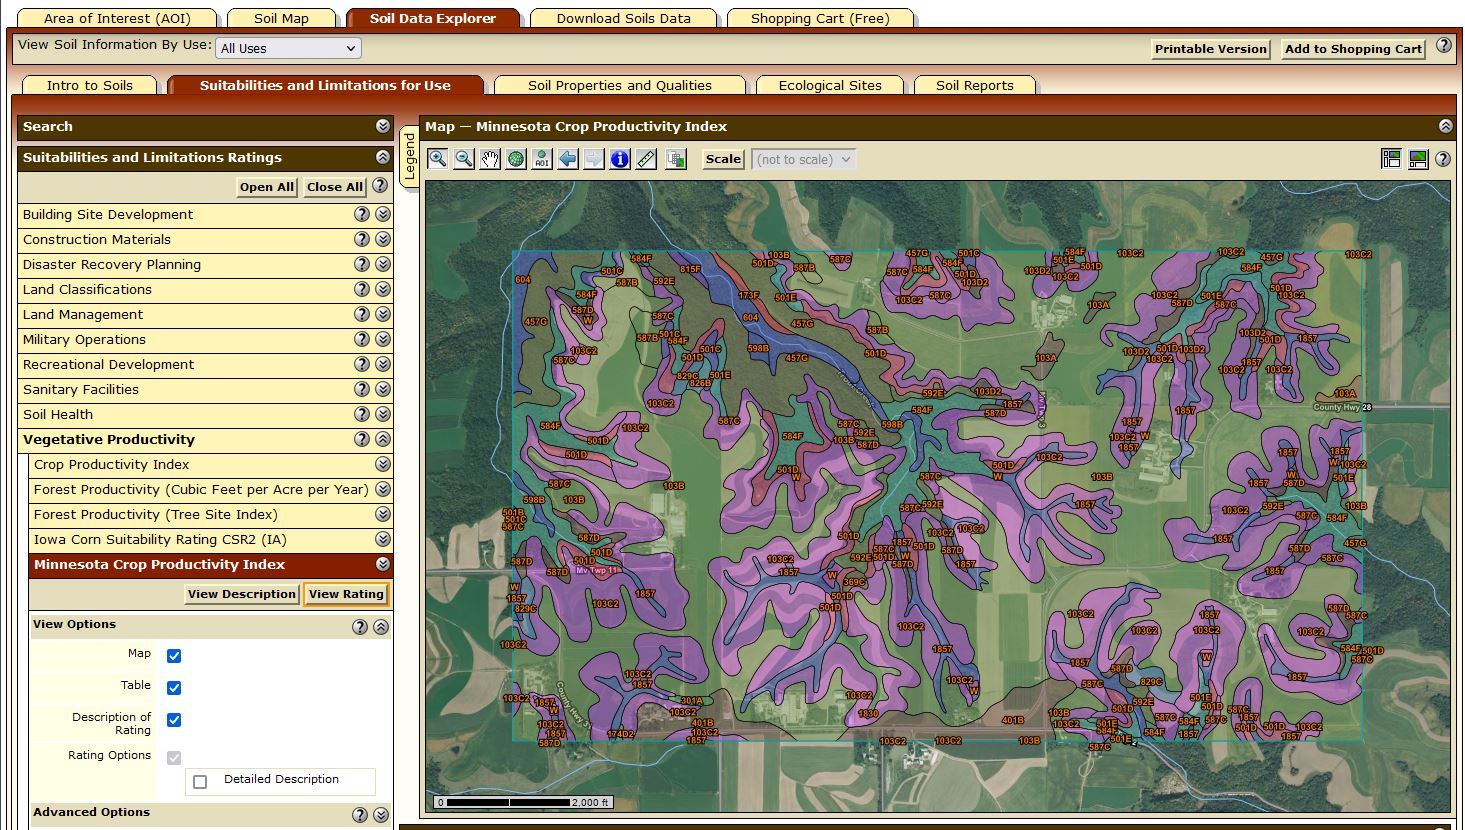Click the Add to Shopping Cart button
Screen dimensions: 1465x830
click(1353, 49)
